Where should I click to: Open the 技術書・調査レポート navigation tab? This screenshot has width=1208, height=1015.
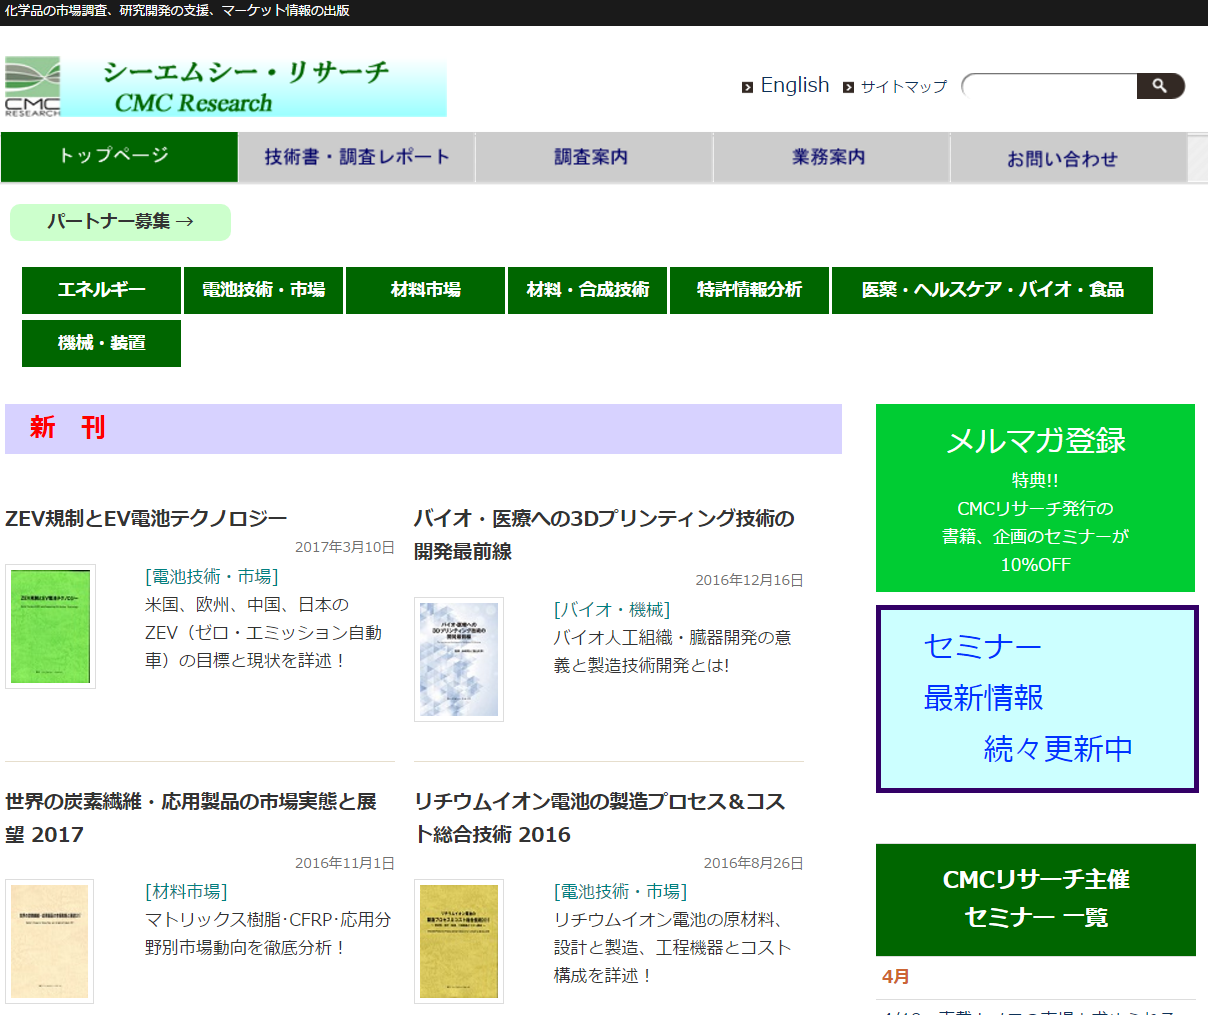[x=357, y=157]
